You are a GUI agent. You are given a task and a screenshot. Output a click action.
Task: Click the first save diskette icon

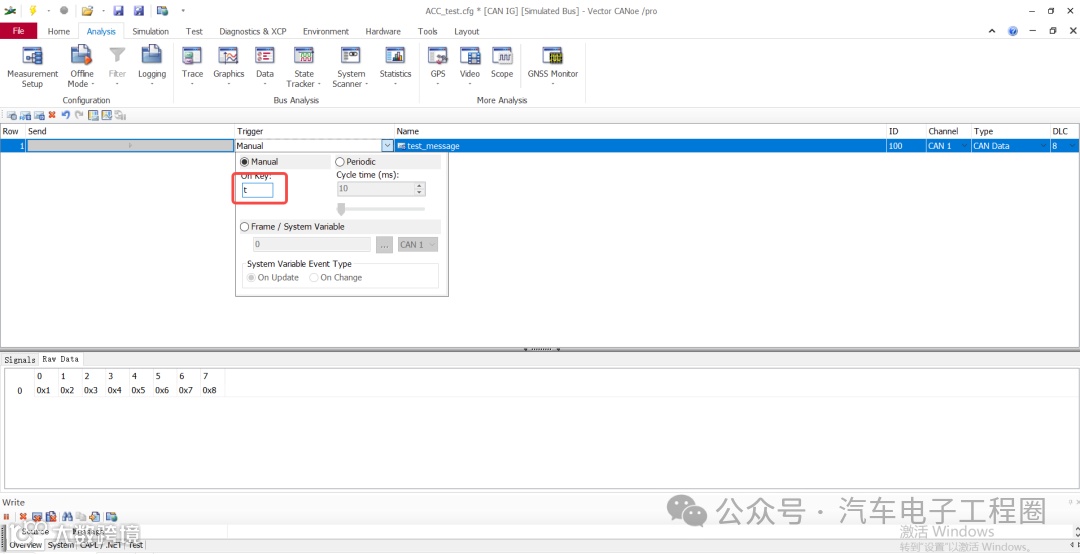pos(118,10)
